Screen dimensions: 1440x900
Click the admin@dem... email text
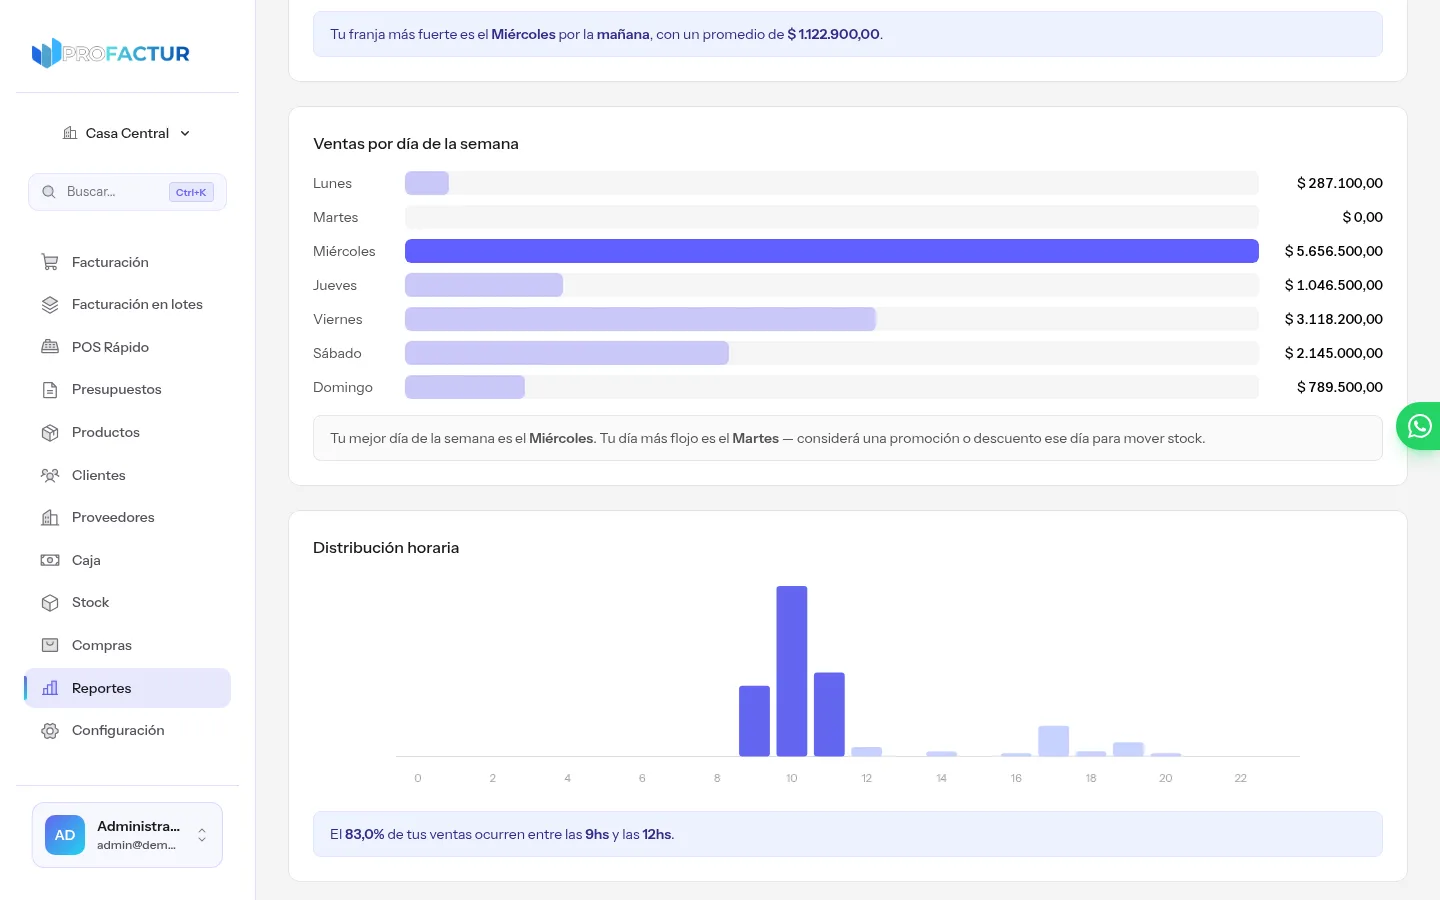(137, 845)
